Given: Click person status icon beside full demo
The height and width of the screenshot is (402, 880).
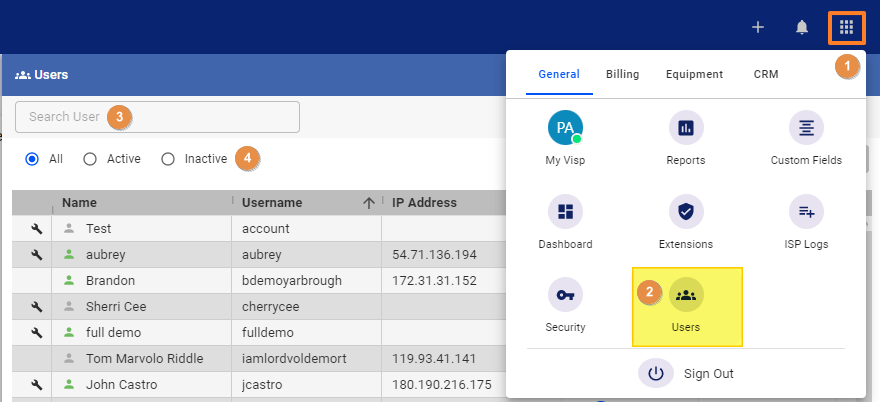Looking at the screenshot, I should [69, 332].
